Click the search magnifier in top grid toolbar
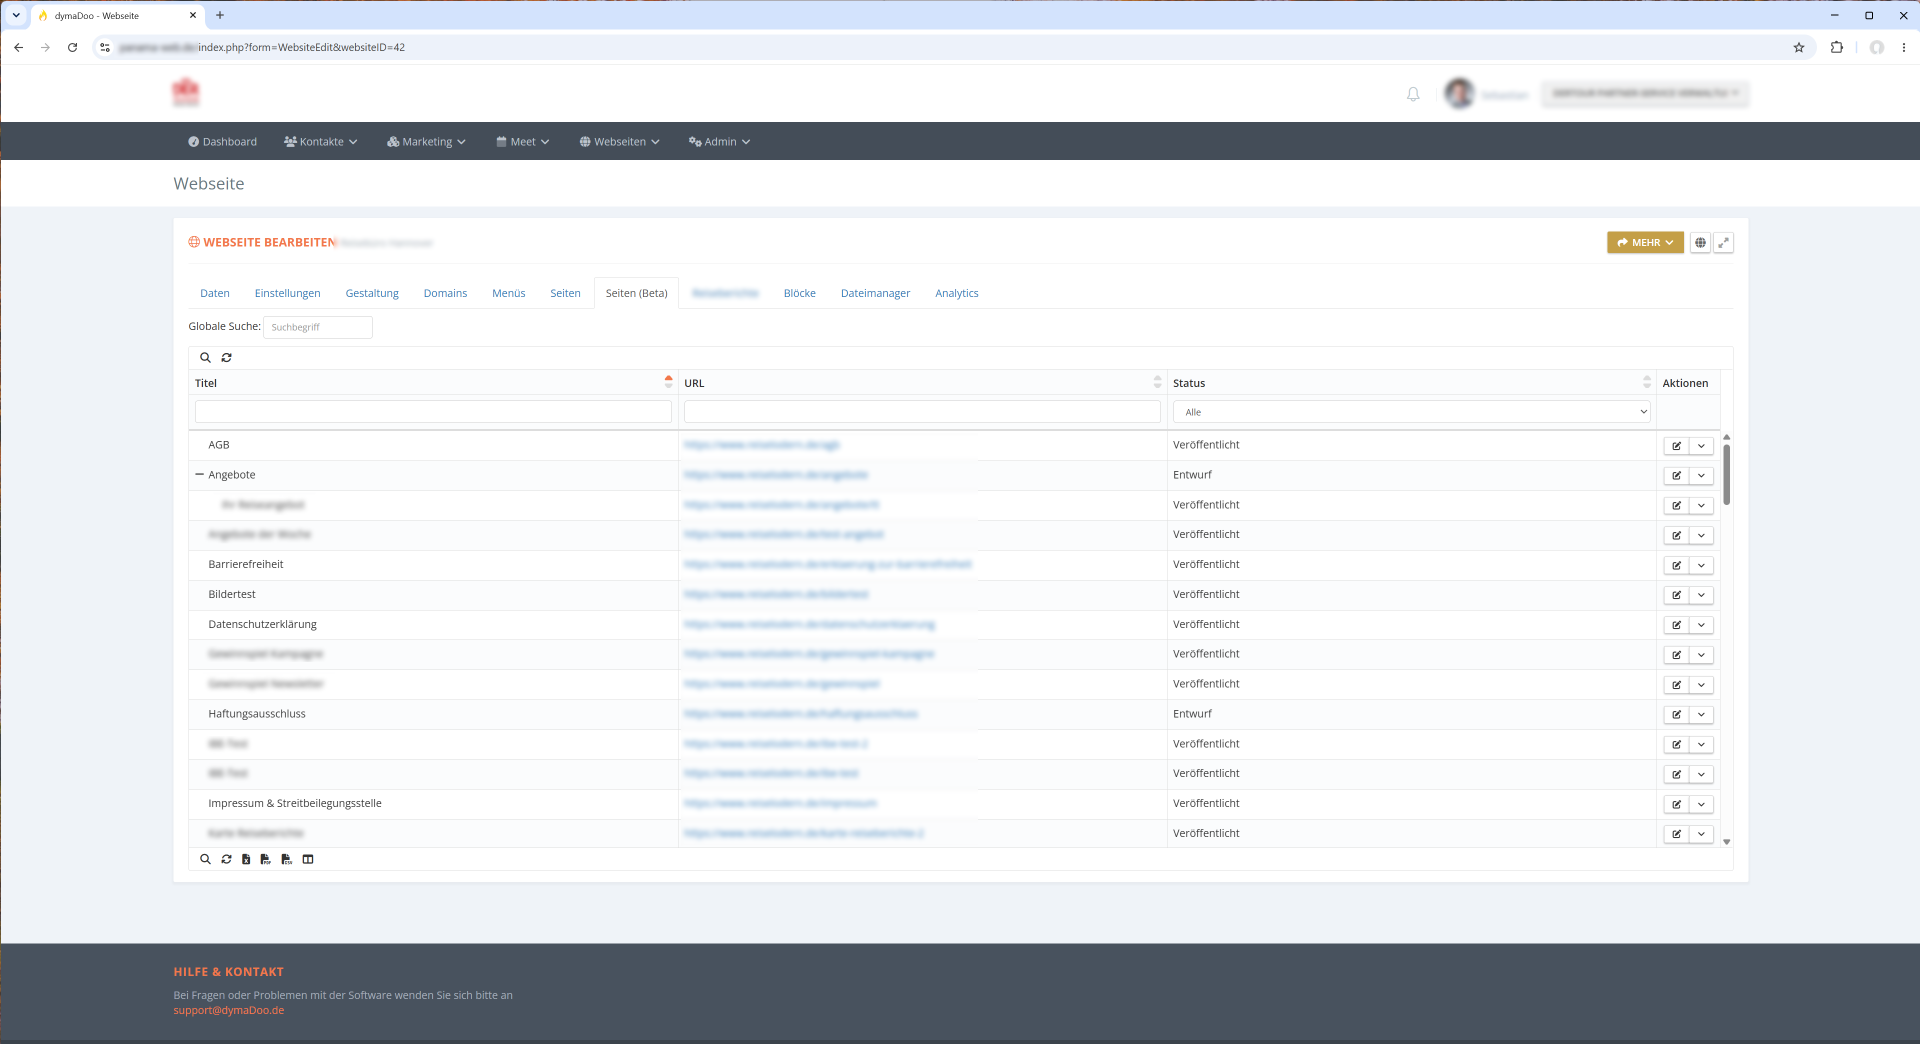The image size is (1920, 1044). pyautogui.click(x=205, y=357)
